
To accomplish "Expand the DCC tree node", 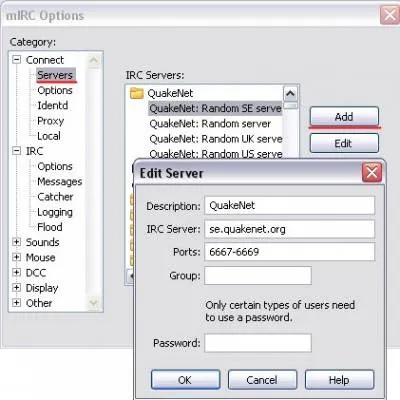I will (x=16, y=272).
